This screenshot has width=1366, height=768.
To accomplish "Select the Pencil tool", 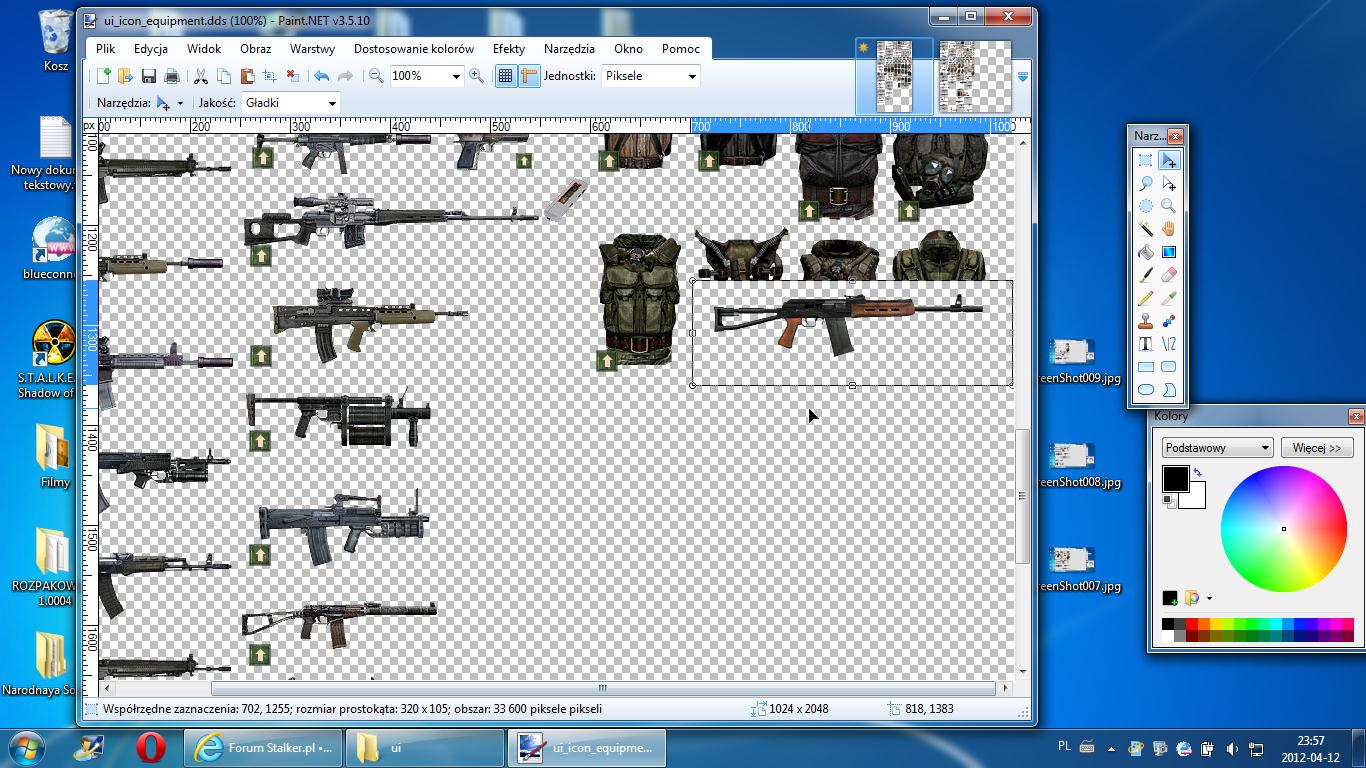I will pyautogui.click(x=1146, y=298).
